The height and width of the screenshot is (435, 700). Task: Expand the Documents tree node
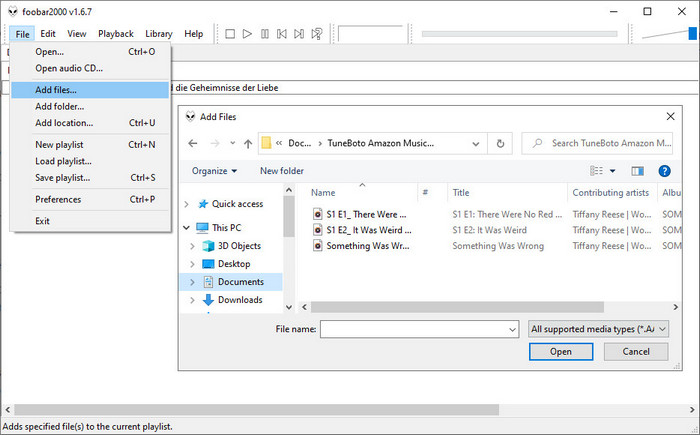(192, 282)
